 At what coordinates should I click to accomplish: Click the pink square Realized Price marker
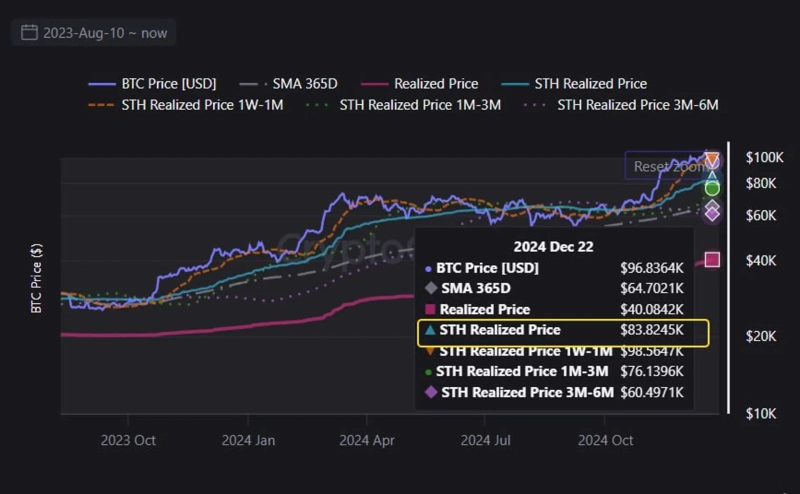click(712, 260)
